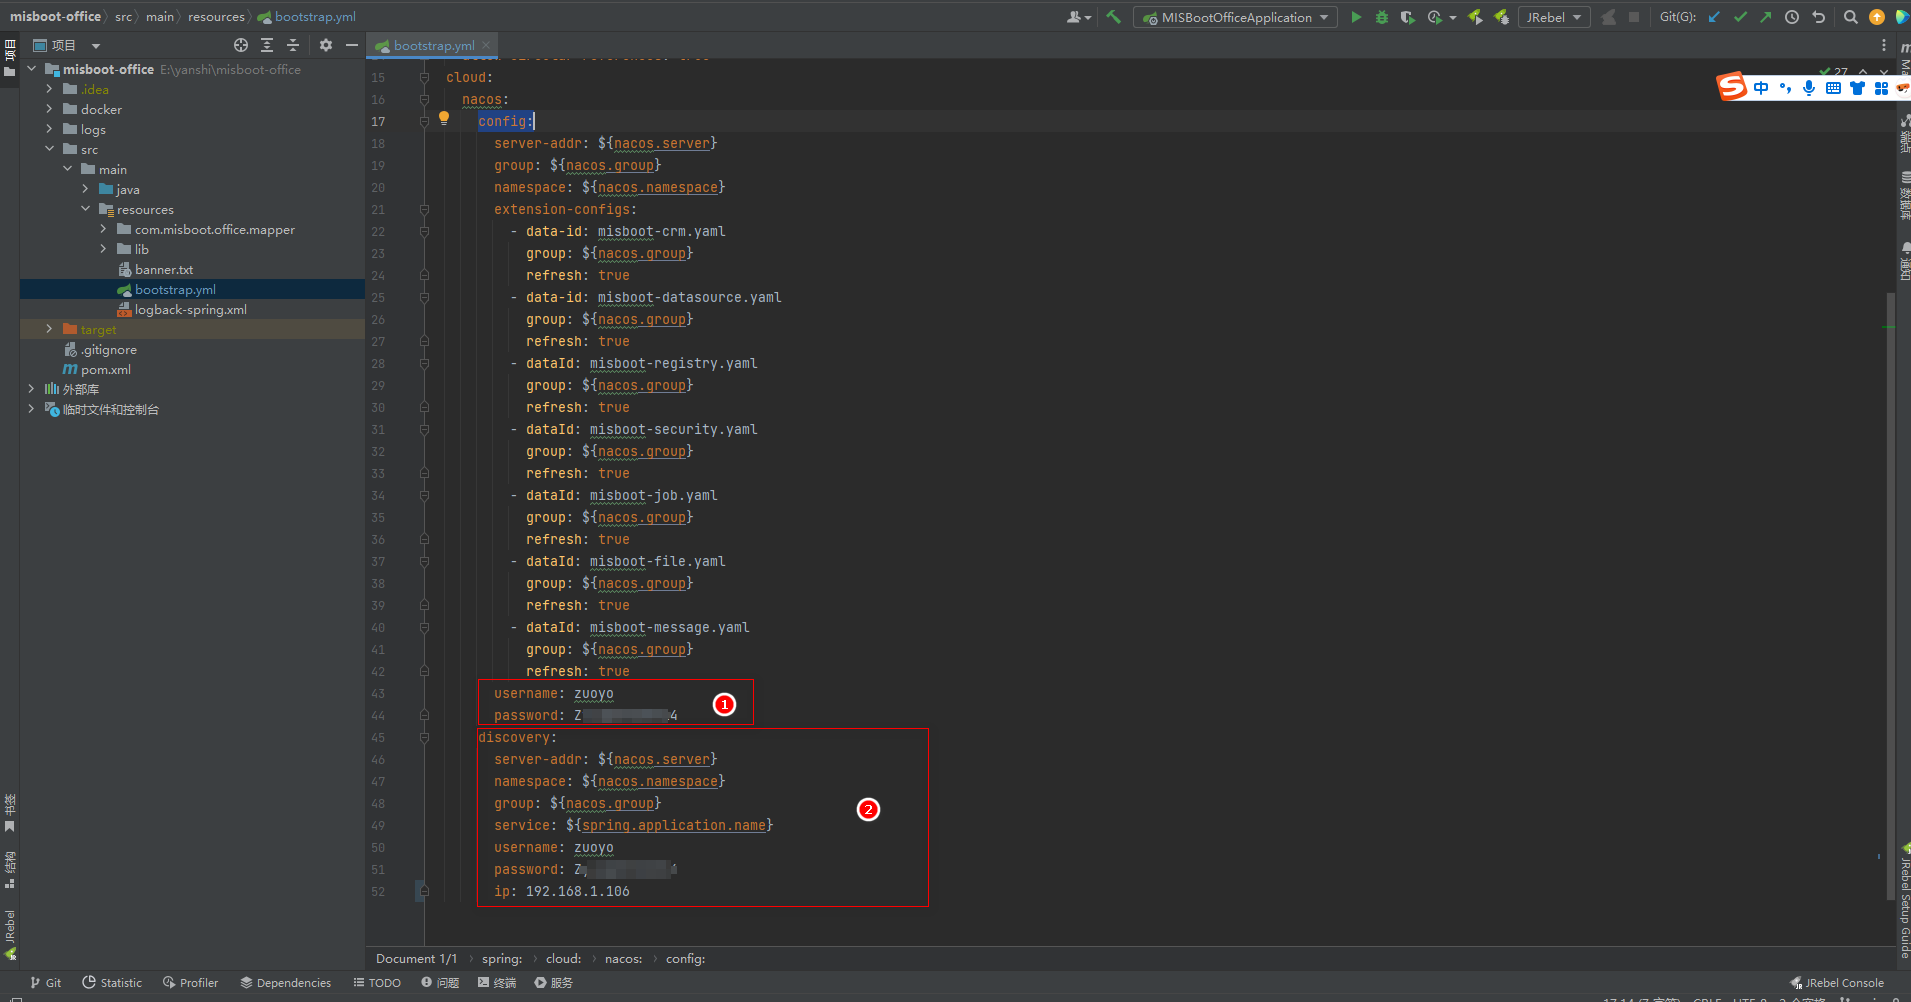Open the JRebel dropdown
The height and width of the screenshot is (1002, 1911).
1554,17
